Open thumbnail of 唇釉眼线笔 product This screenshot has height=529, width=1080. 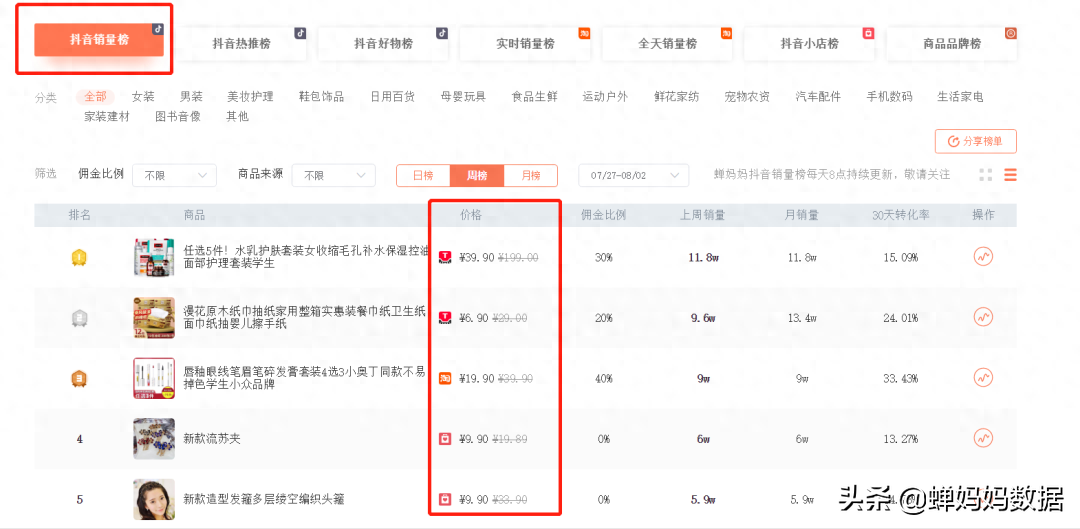[x=154, y=378]
